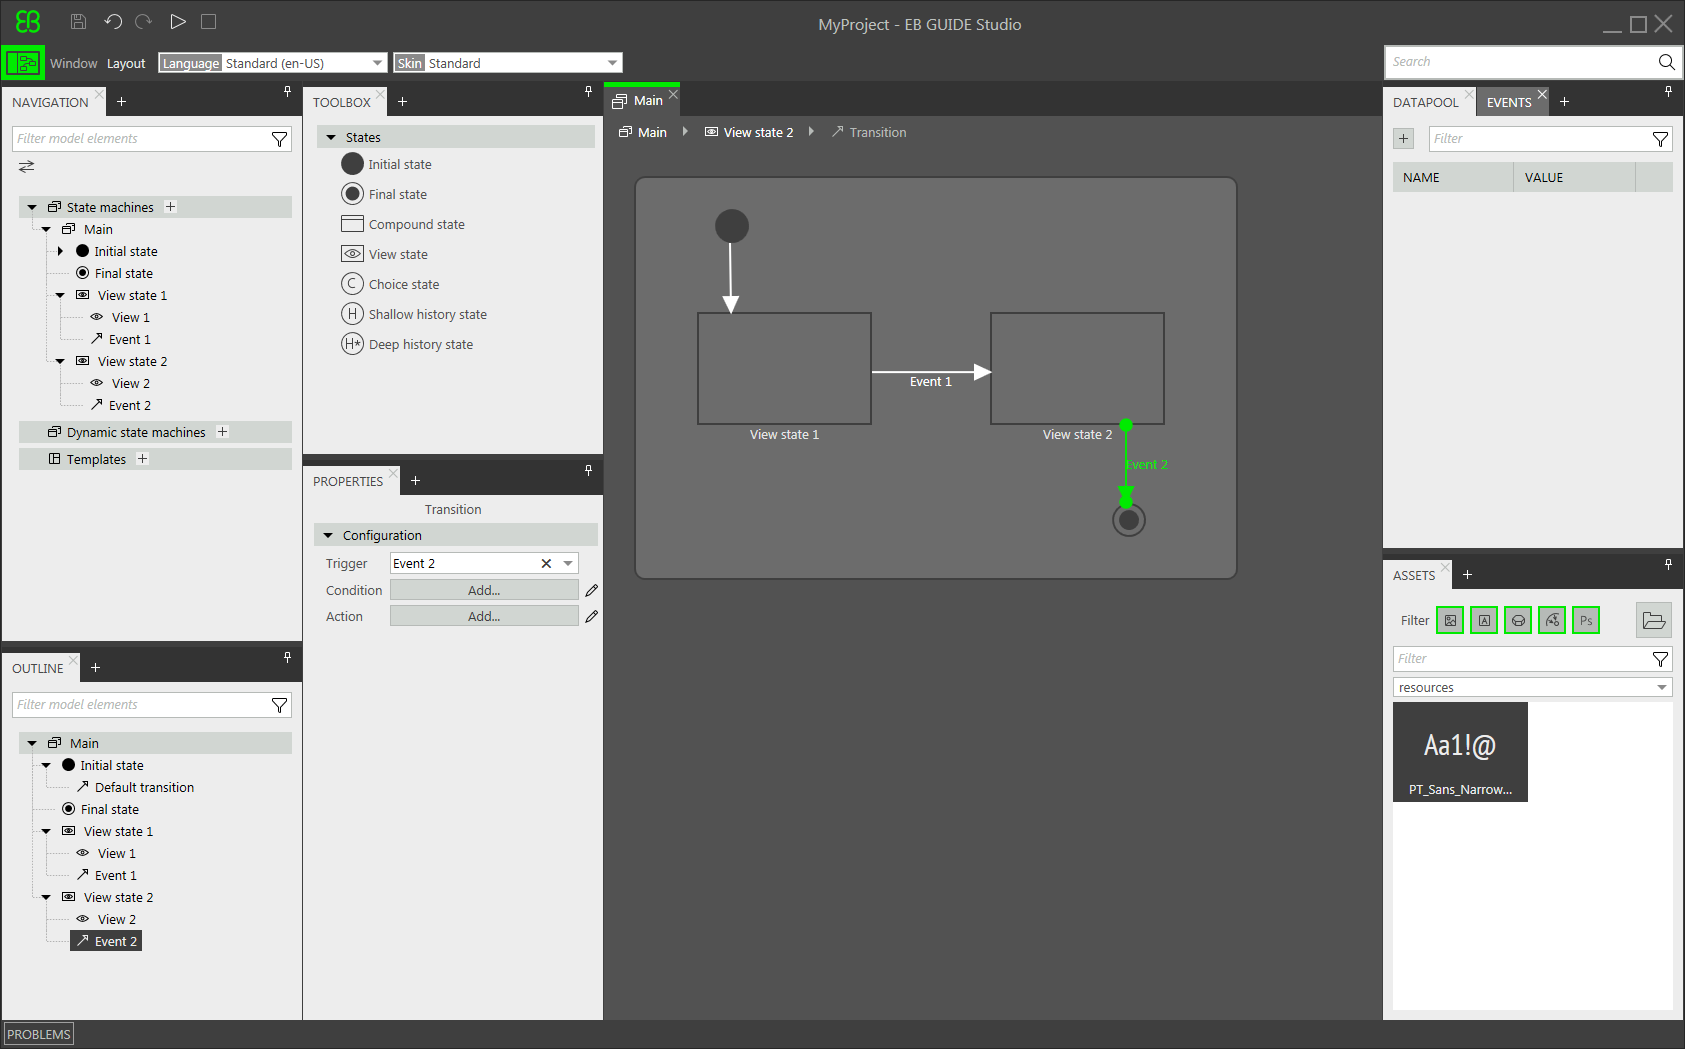Select Choice state in the toolbox
This screenshot has height=1049, width=1685.
391,284
